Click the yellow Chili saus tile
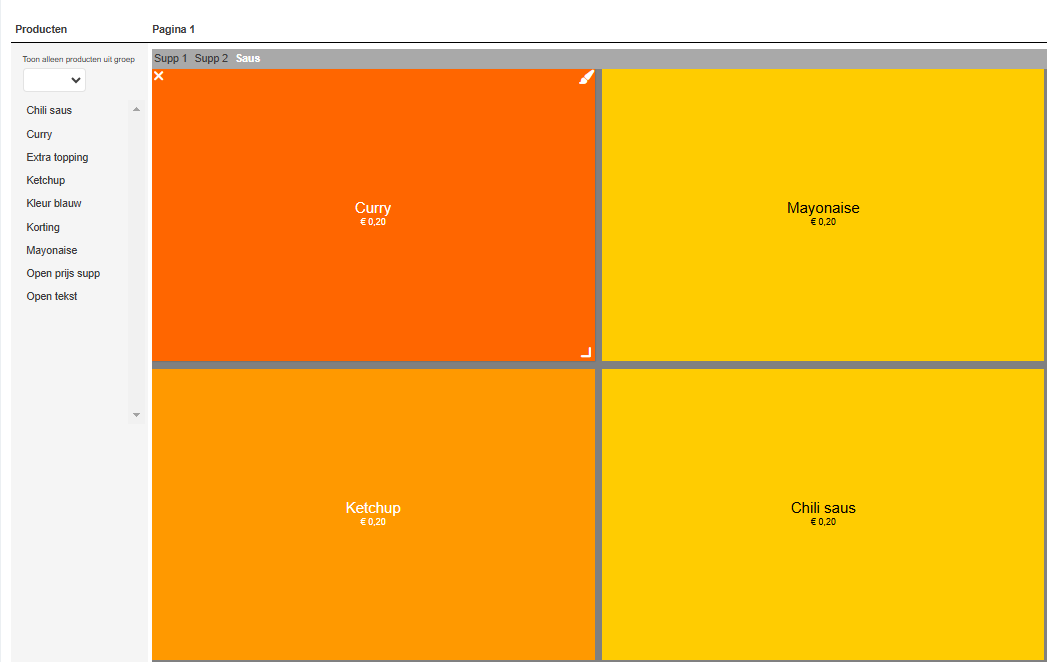The width and height of the screenshot is (1047, 662). [823, 514]
